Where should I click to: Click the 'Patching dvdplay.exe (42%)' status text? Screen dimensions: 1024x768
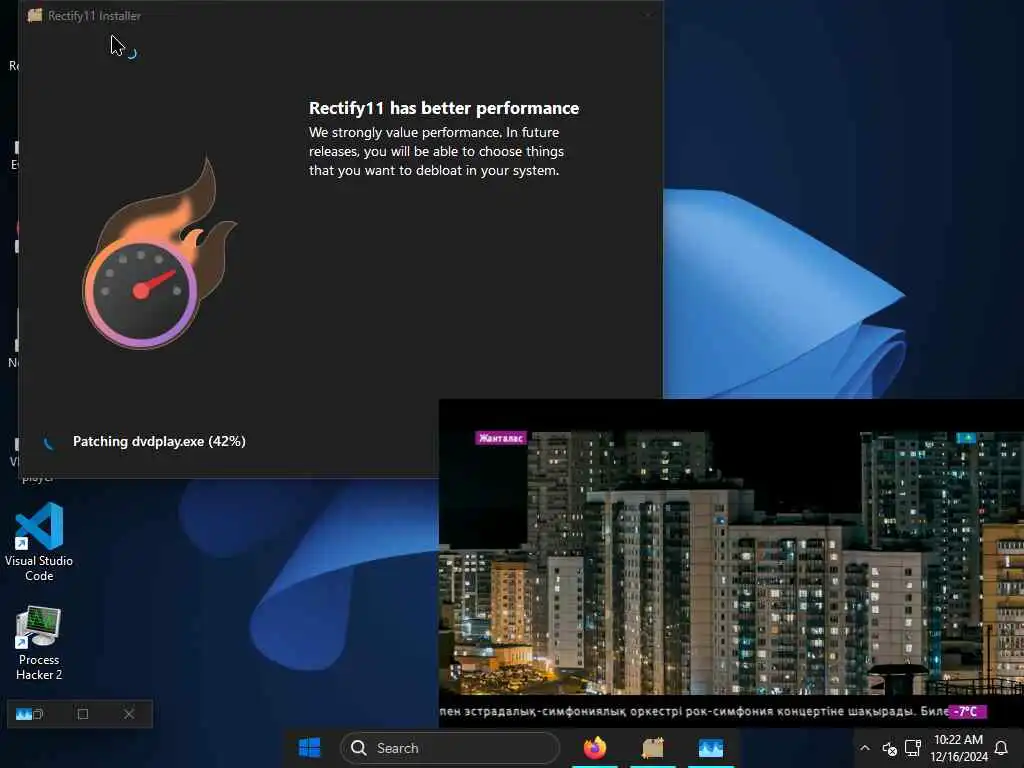159,441
